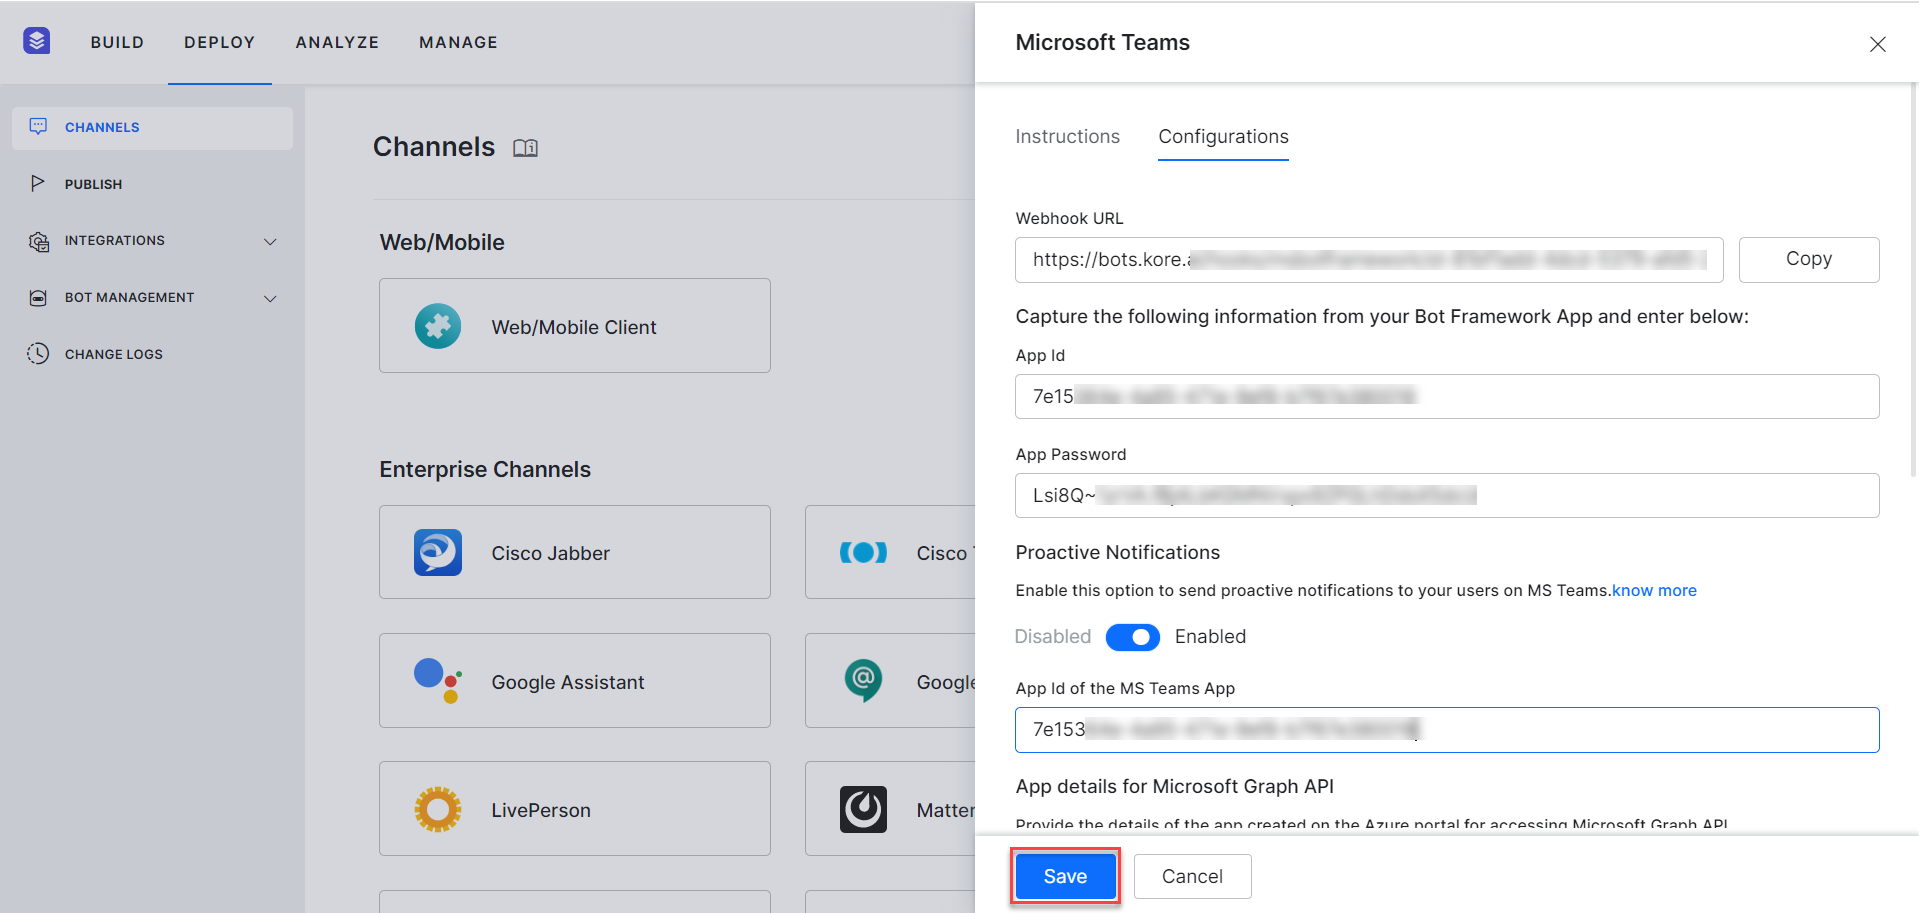The height and width of the screenshot is (913, 1919).
Task: Click the Kore.ai logo
Action: (36, 40)
